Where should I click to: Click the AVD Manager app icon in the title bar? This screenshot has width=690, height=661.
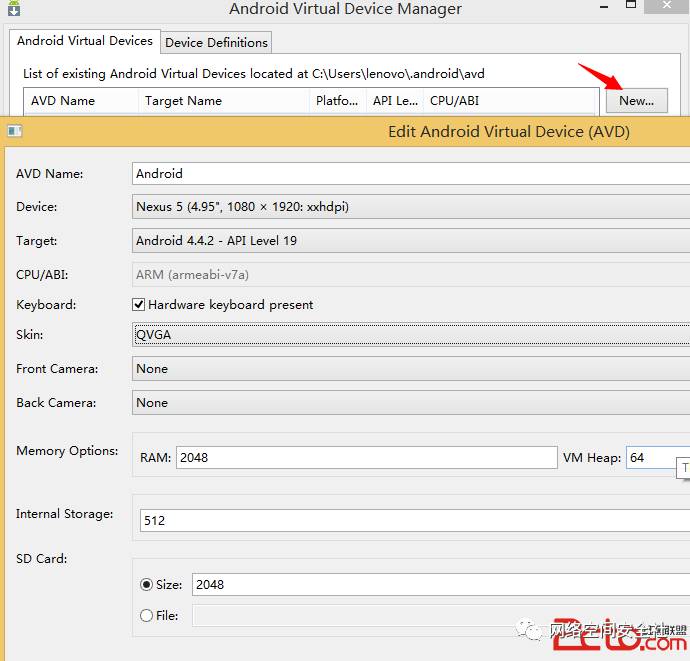pyautogui.click(x=14, y=7)
